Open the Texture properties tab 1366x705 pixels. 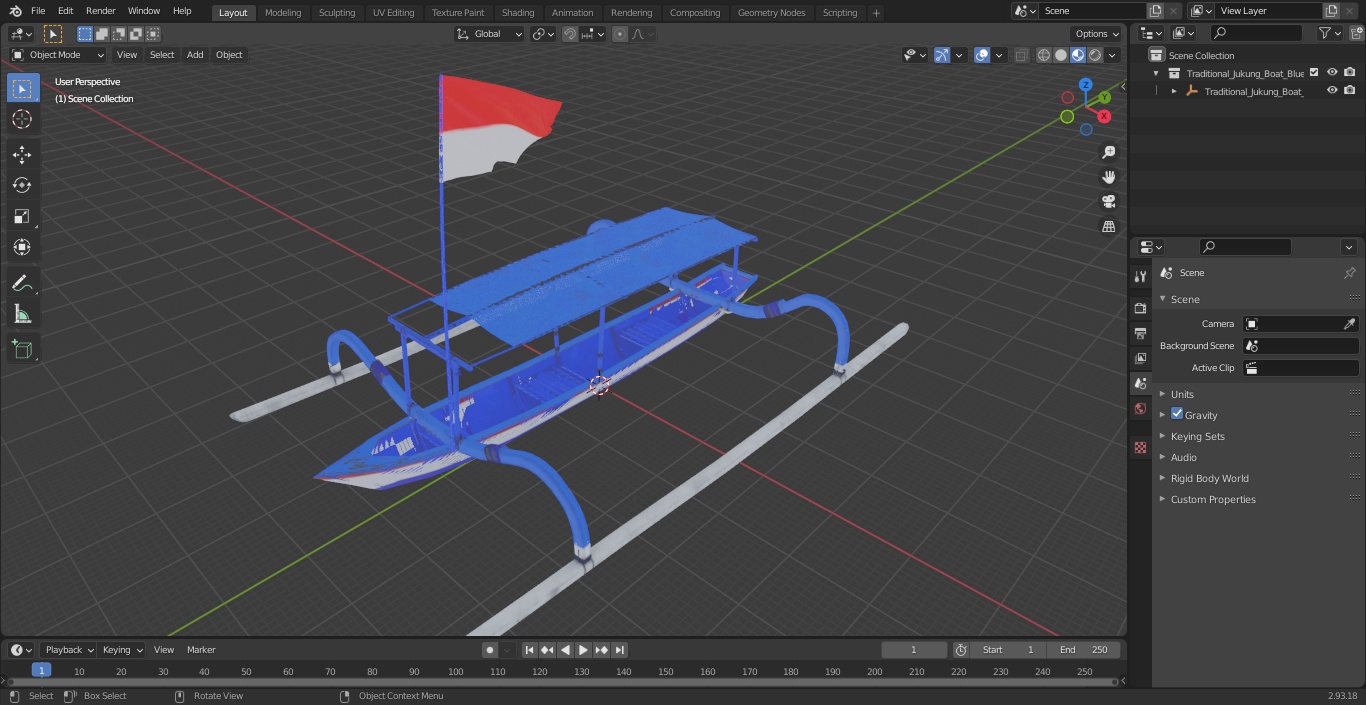pyautogui.click(x=1140, y=447)
